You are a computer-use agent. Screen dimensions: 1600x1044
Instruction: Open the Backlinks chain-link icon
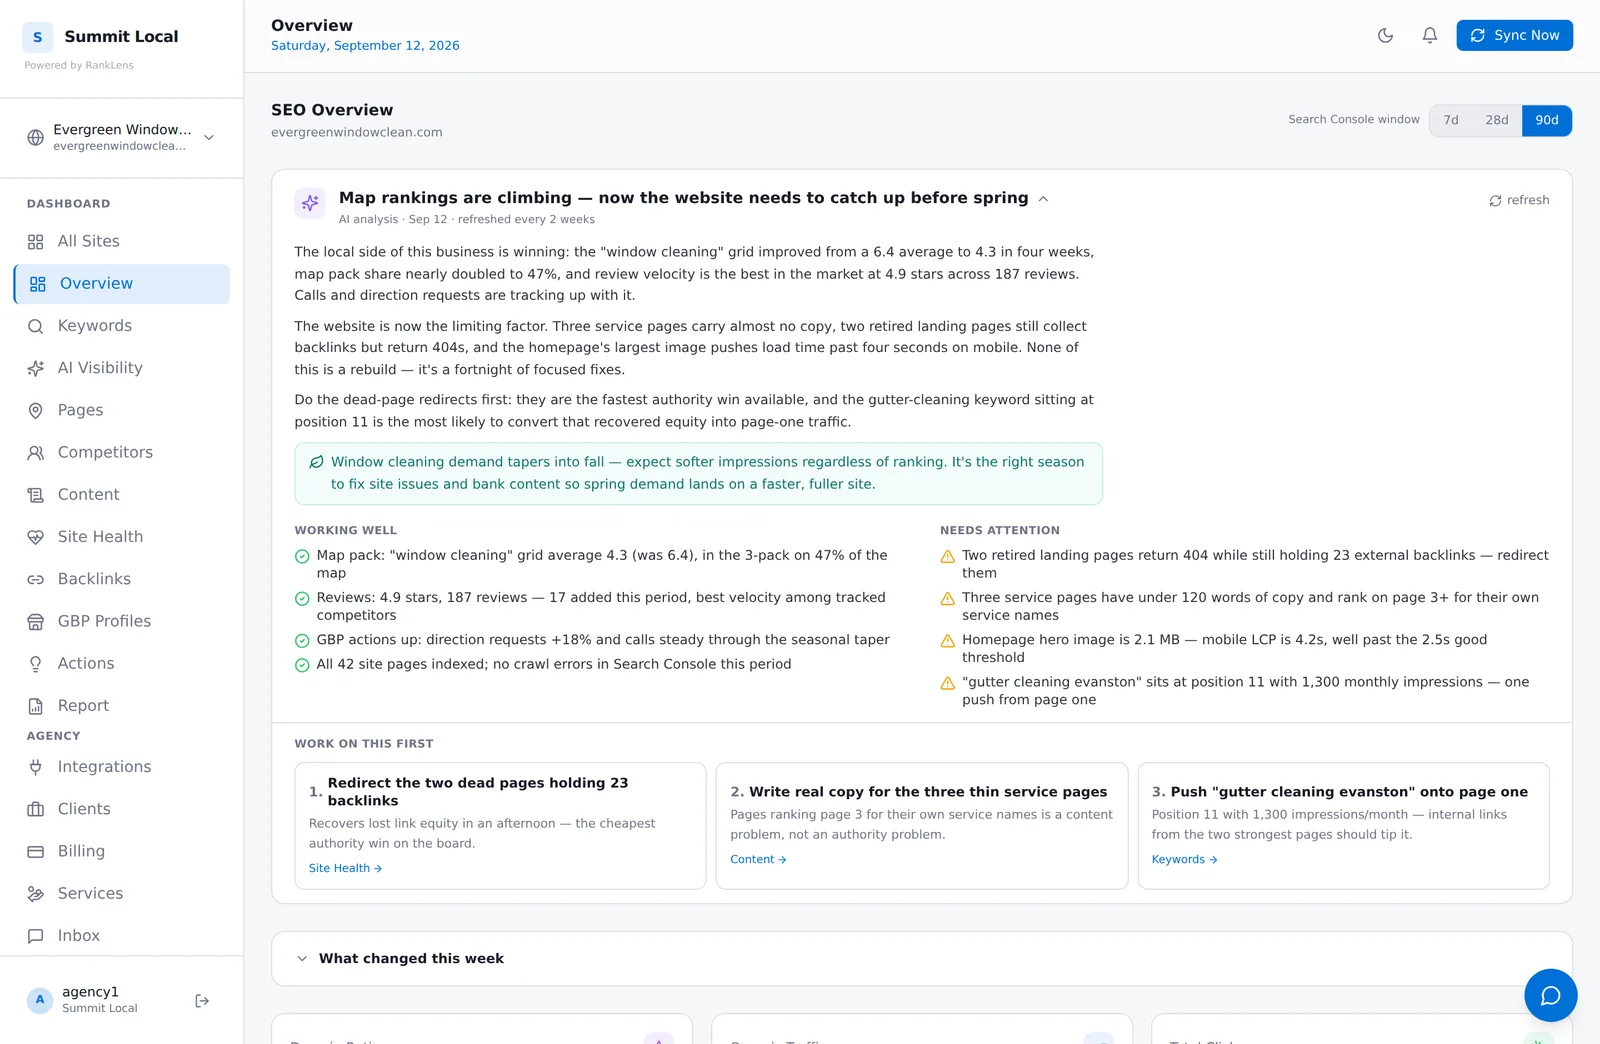pos(35,579)
